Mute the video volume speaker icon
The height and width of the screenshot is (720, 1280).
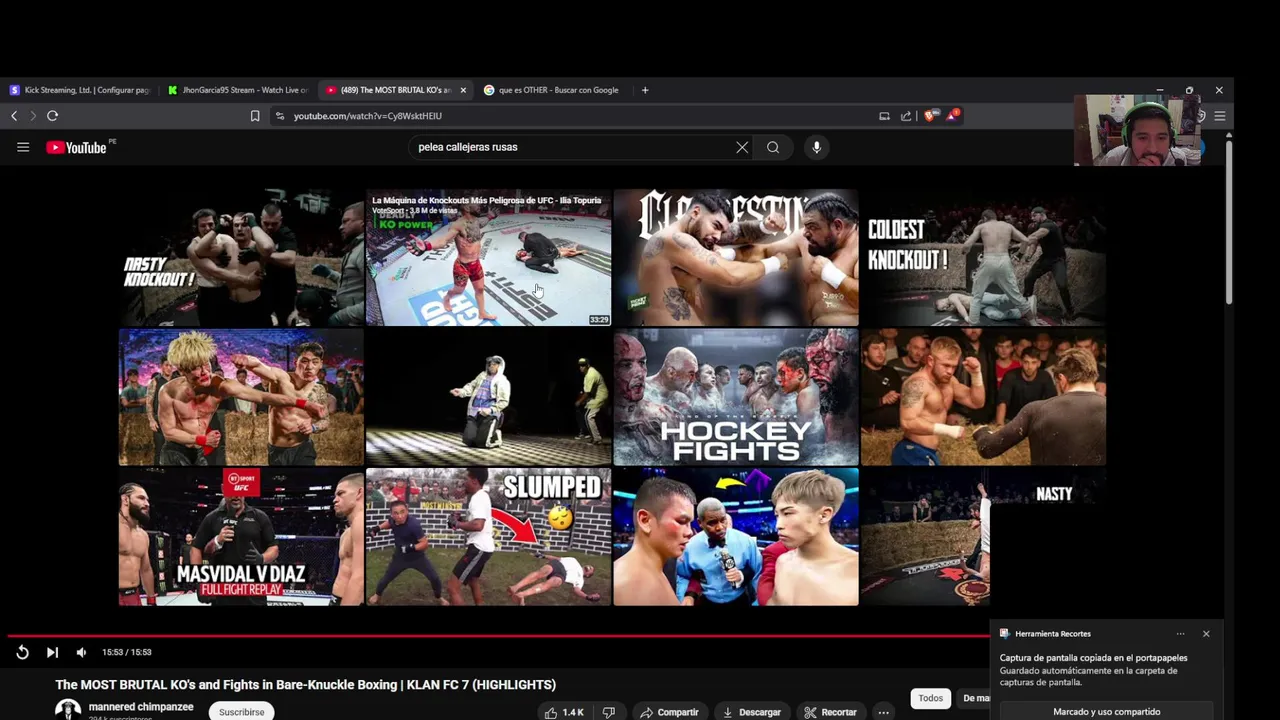(x=81, y=652)
